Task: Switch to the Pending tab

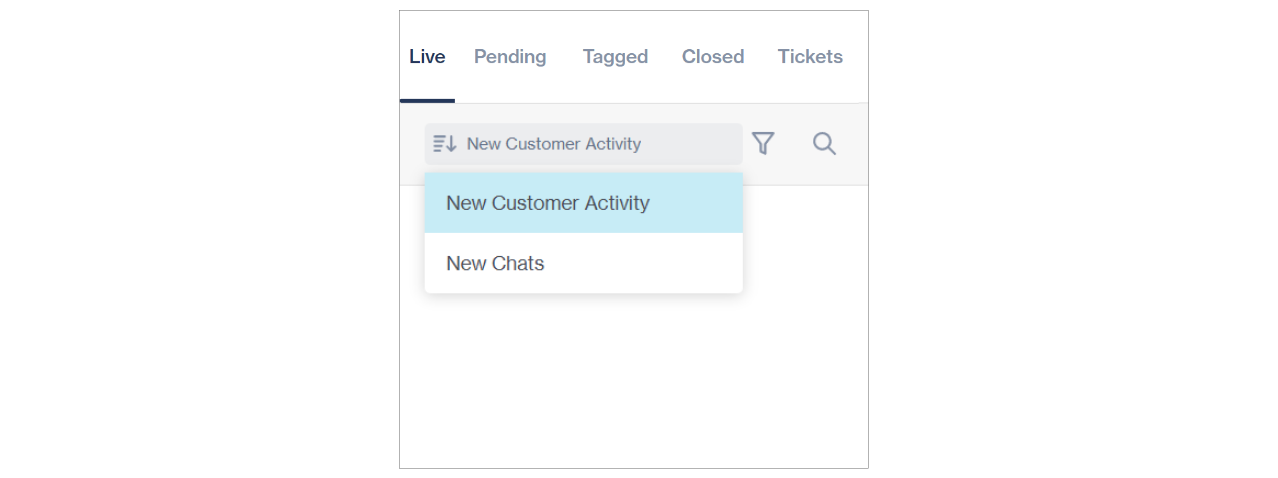Action: click(510, 57)
